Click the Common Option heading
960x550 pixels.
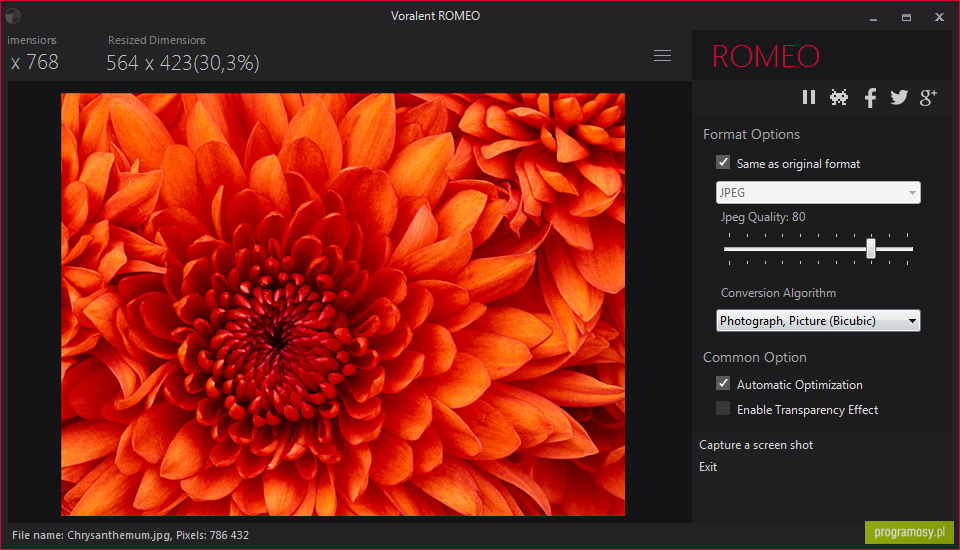click(x=754, y=357)
